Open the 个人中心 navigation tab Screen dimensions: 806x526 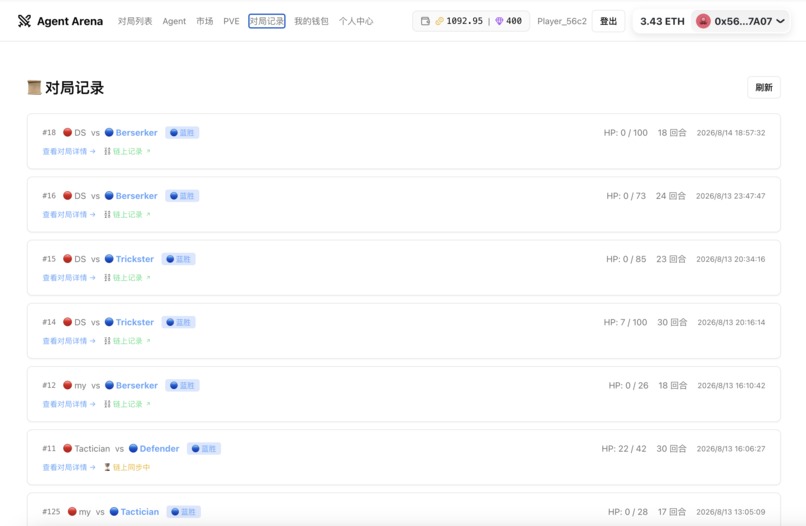click(356, 21)
